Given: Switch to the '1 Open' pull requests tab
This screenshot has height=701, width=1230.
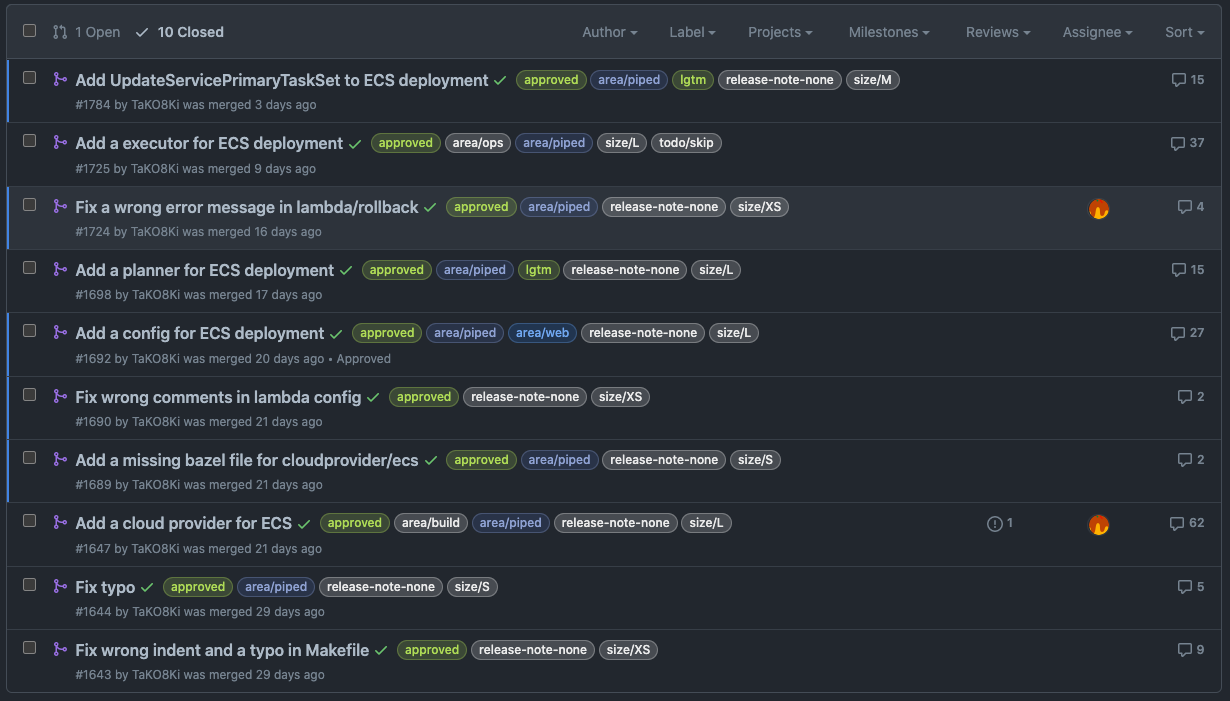Looking at the screenshot, I should pyautogui.click(x=86, y=32).
